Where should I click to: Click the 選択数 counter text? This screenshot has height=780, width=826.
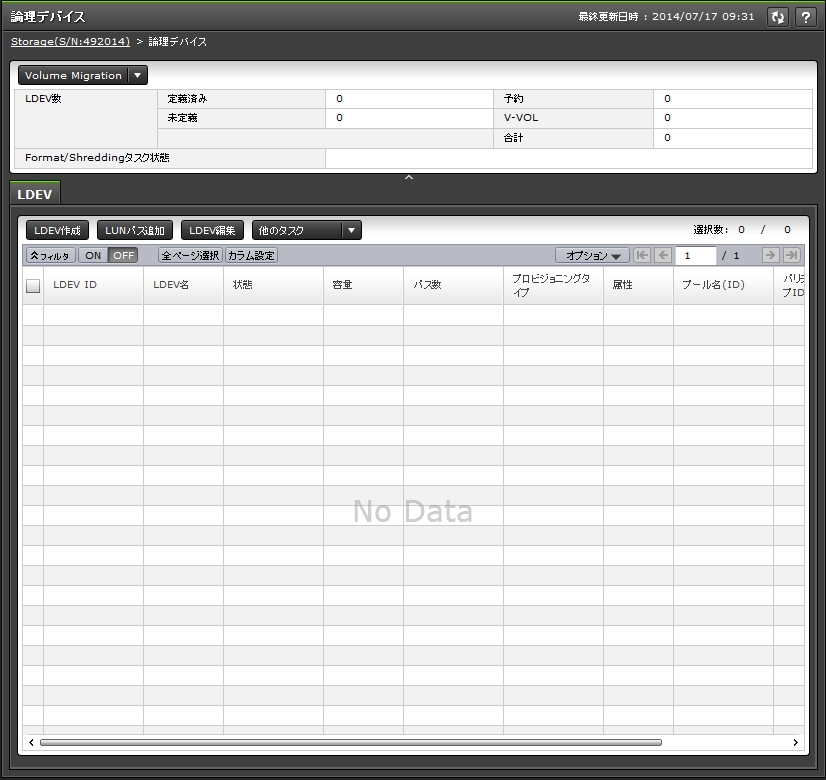click(742, 230)
